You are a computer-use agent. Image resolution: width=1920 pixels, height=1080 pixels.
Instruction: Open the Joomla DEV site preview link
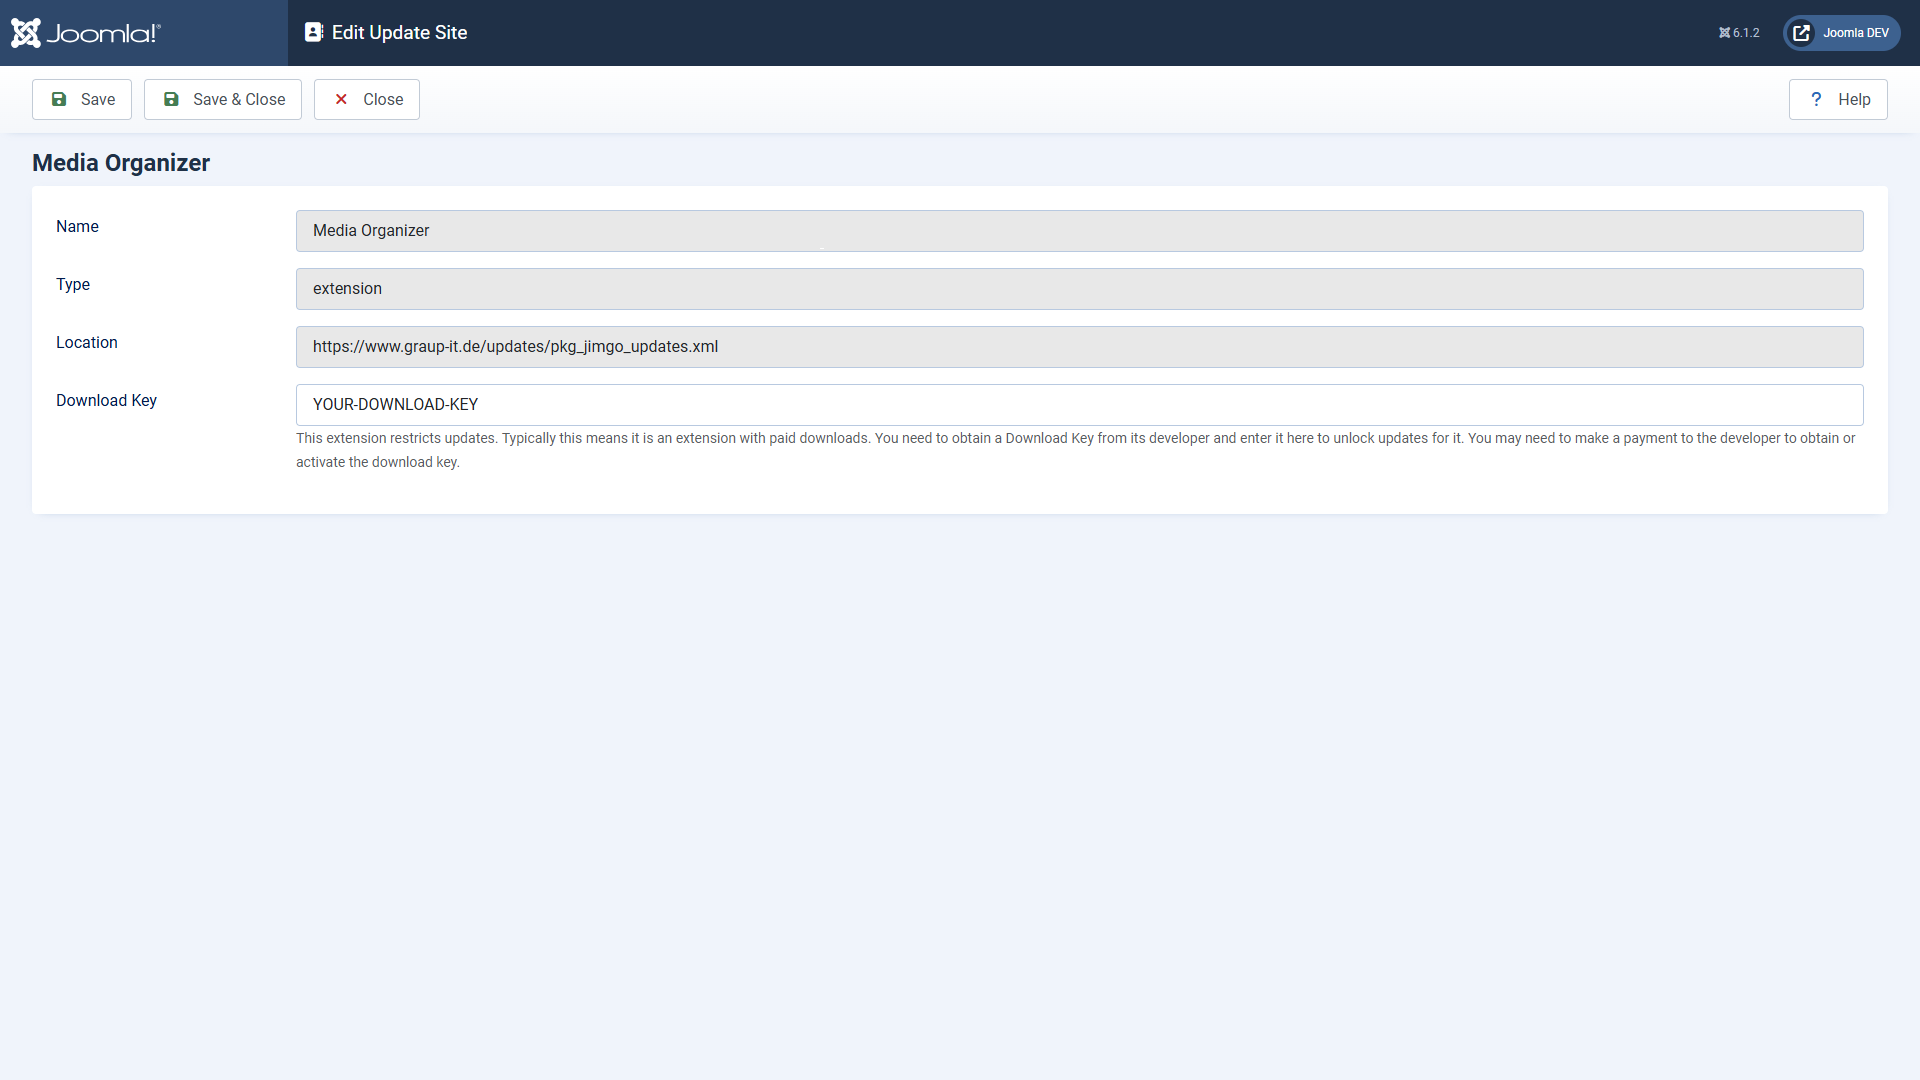1842,33
